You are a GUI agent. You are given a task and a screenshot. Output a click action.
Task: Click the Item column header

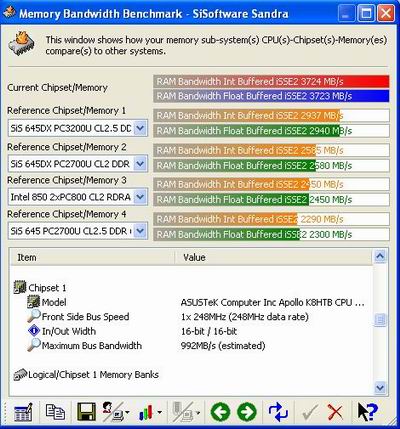pos(92,257)
